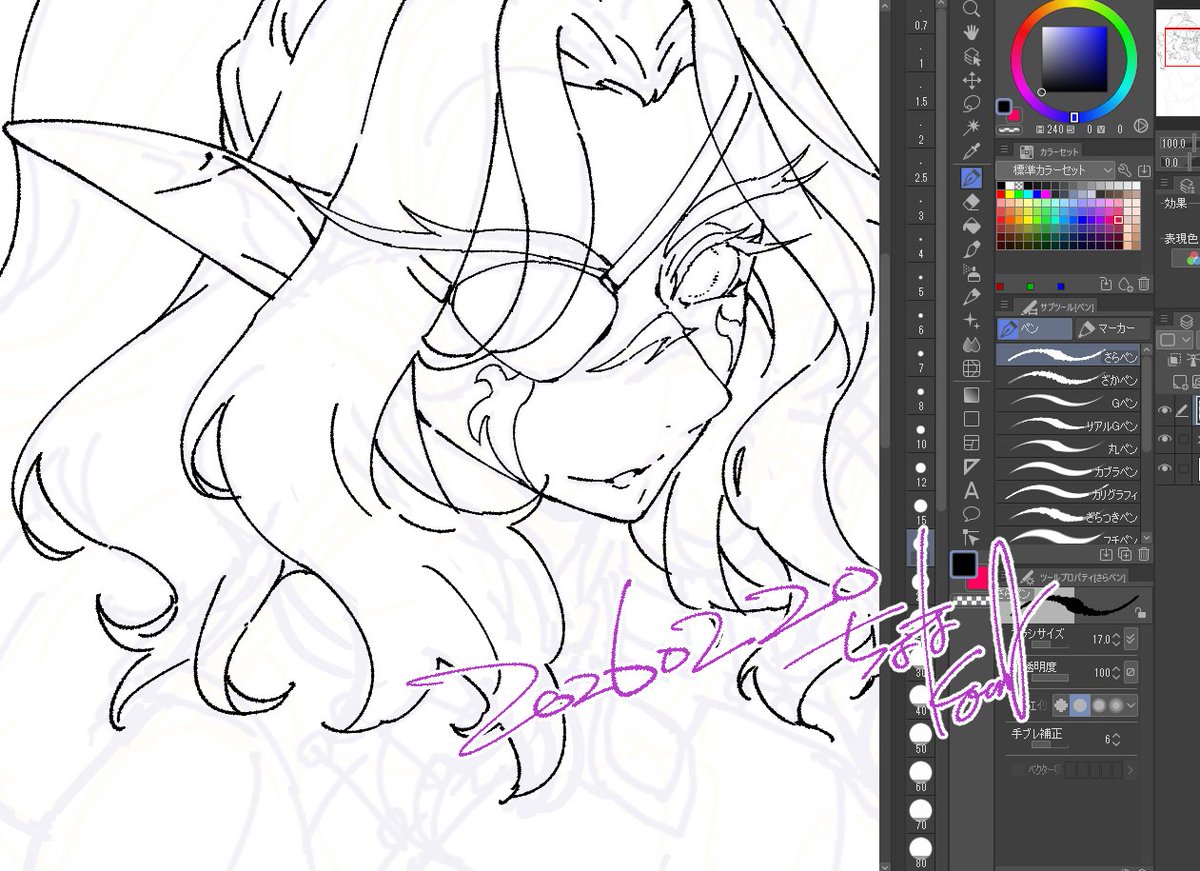Select the Auto select magic wand tool
The width and height of the screenshot is (1200, 871).
pyautogui.click(x=970, y=128)
